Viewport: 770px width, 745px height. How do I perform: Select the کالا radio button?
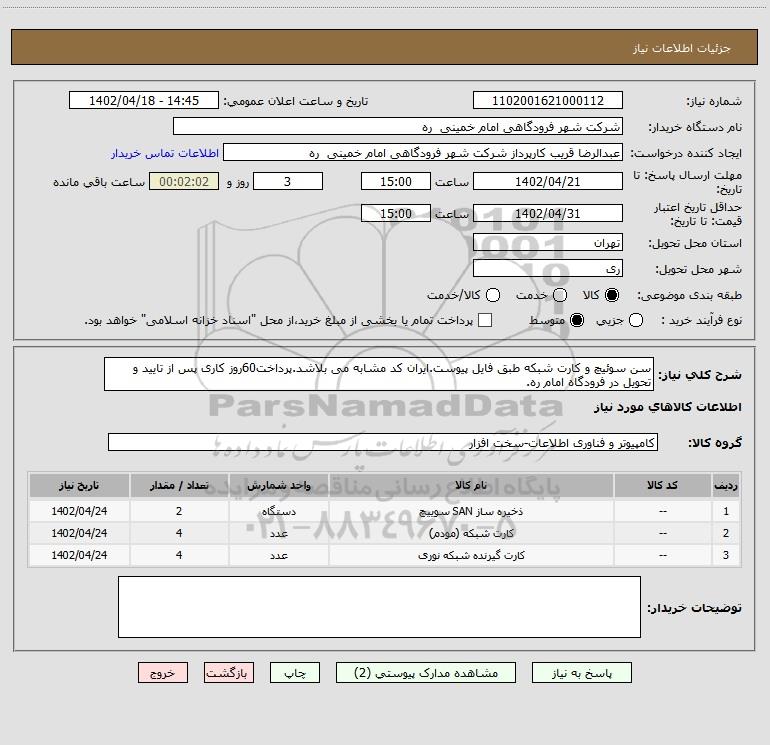pos(612,295)
